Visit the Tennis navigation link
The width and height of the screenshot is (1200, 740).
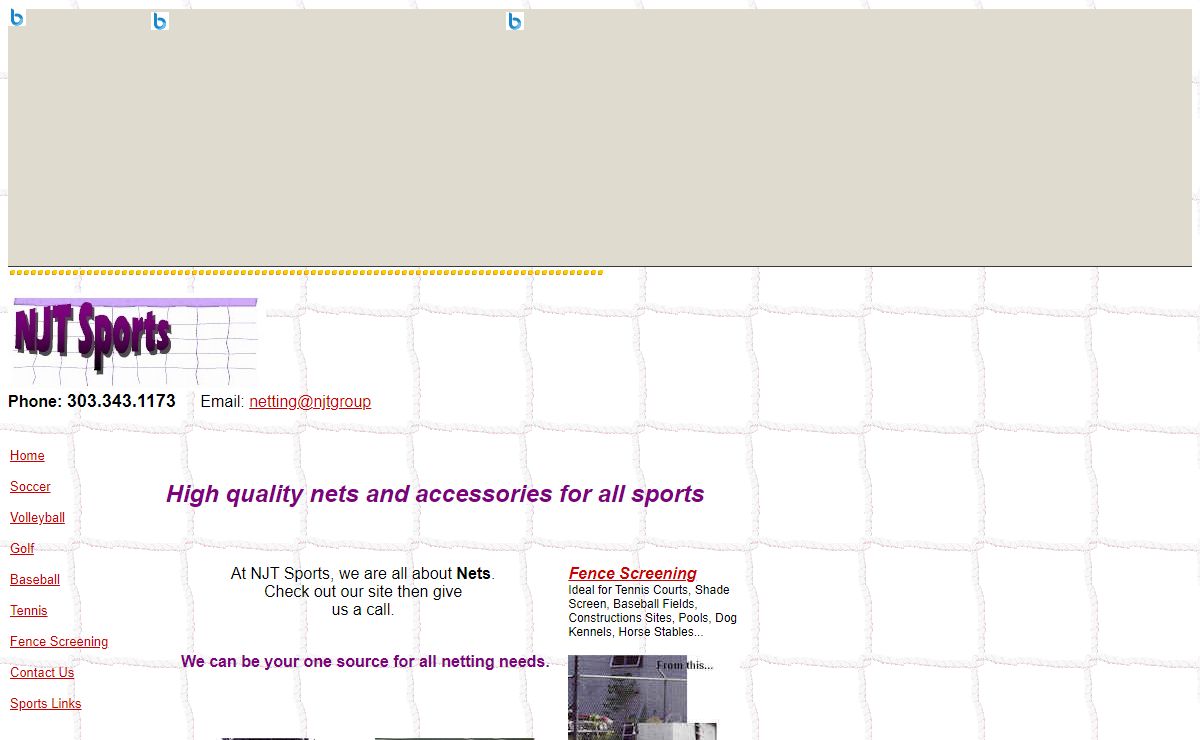click(x=28, y=610)
